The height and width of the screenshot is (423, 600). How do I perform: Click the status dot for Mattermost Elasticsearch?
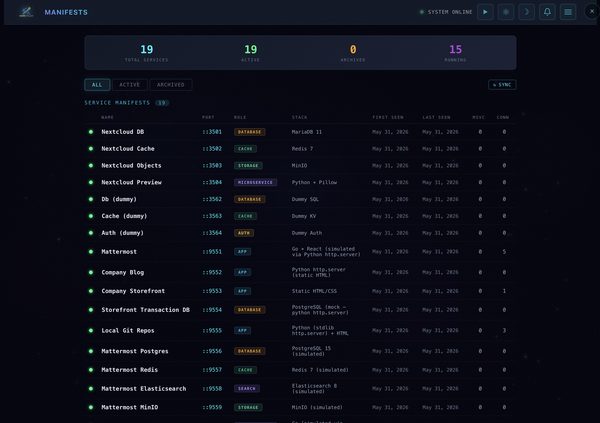point(91,389)
